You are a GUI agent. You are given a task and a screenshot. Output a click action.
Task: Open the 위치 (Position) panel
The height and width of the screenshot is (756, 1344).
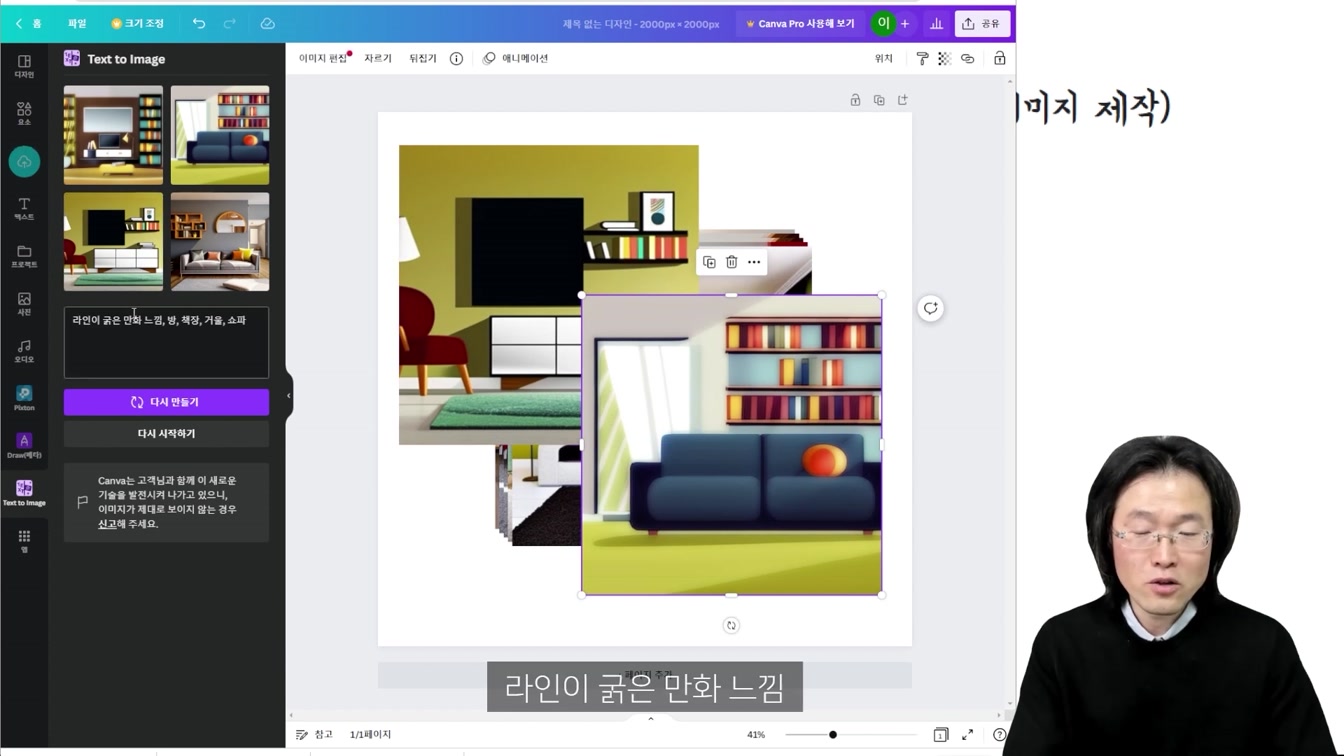click(884, 59)
